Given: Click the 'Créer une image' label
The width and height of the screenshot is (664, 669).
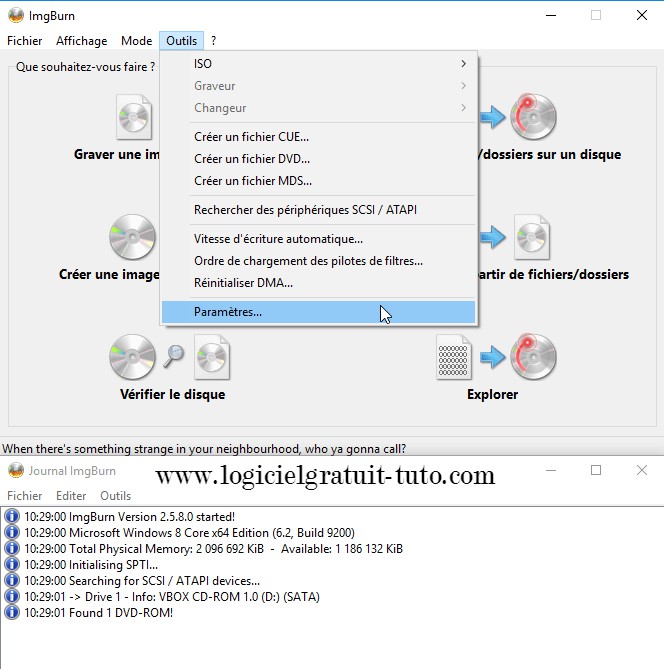Looking at the screenshot, I should click(109, 274).
